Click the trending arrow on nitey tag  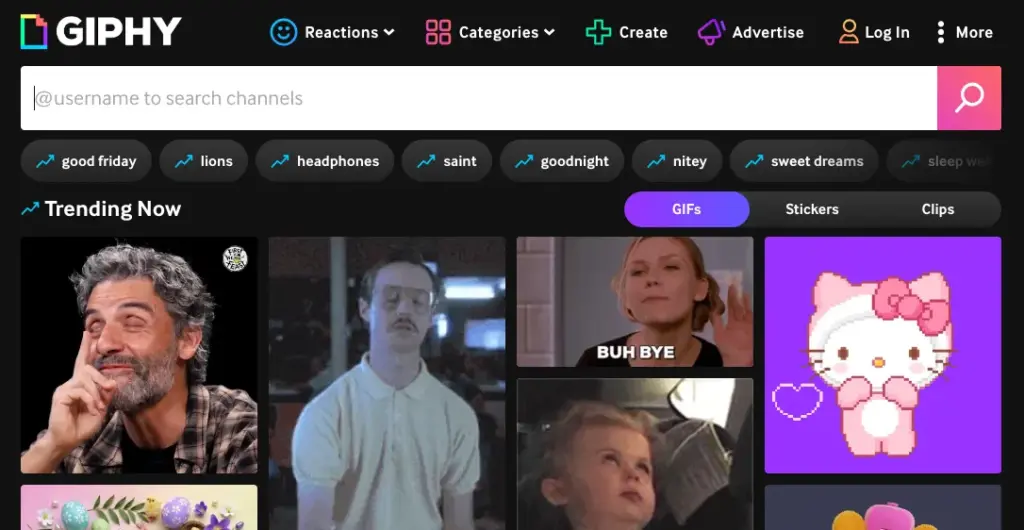[x=656, y=161]
